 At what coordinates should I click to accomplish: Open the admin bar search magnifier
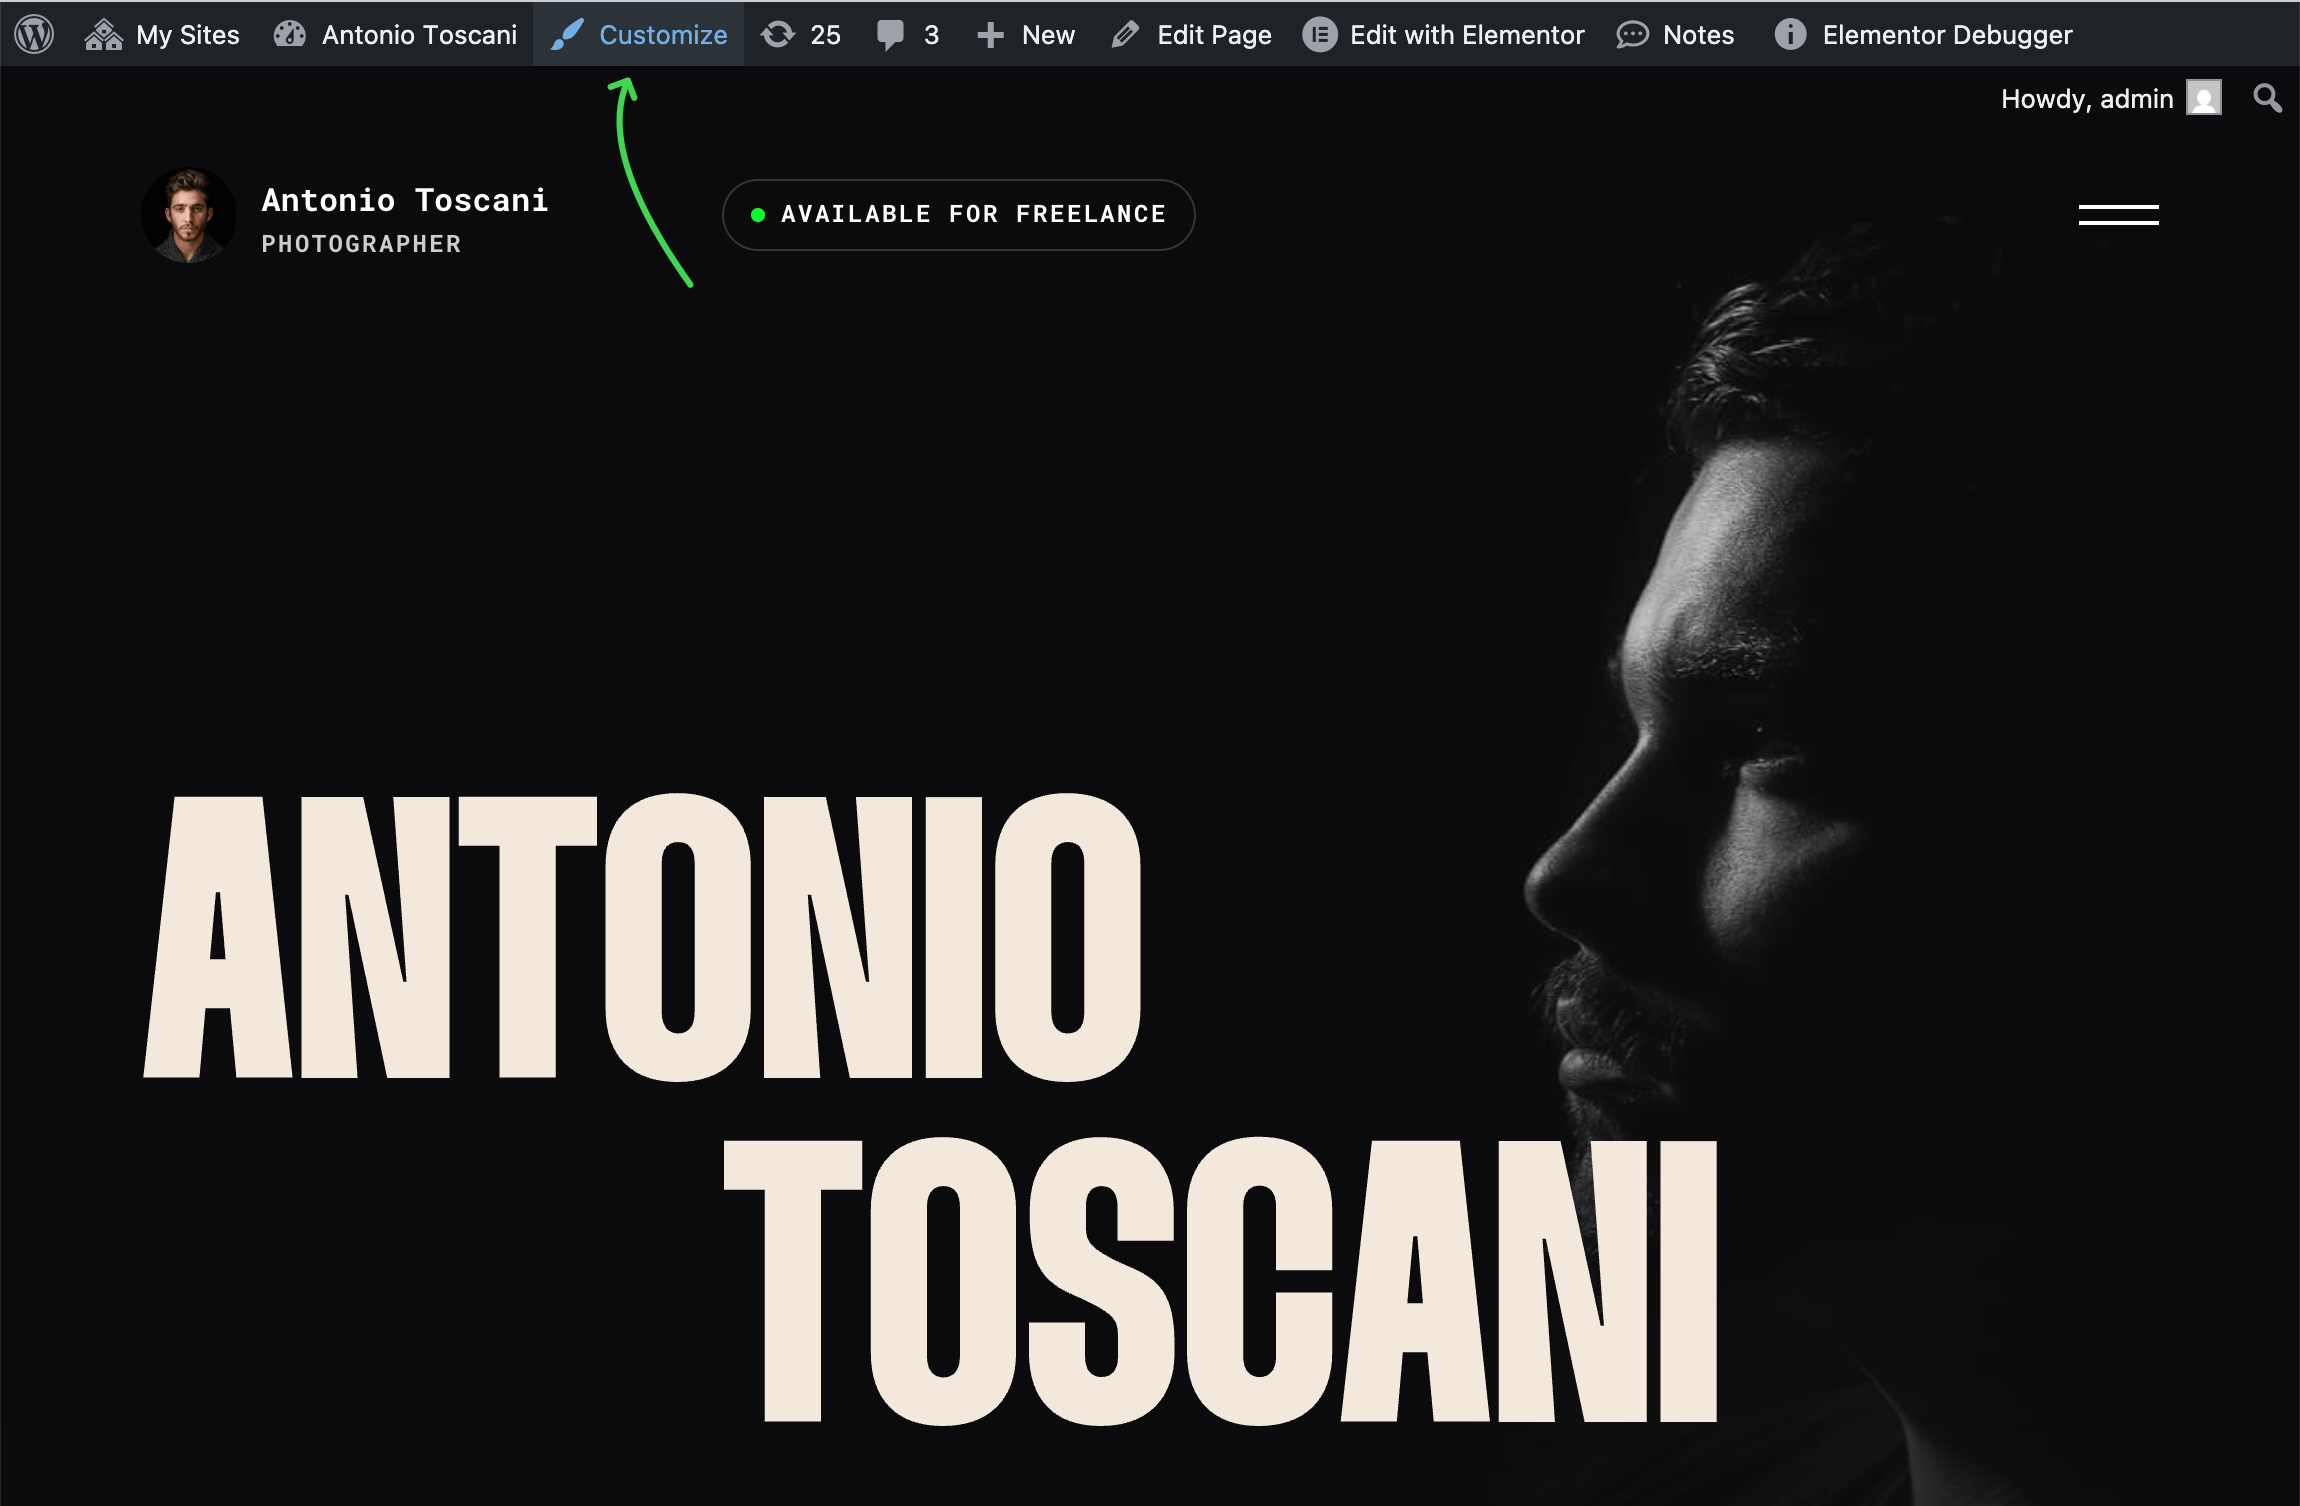click(2267, 98)
